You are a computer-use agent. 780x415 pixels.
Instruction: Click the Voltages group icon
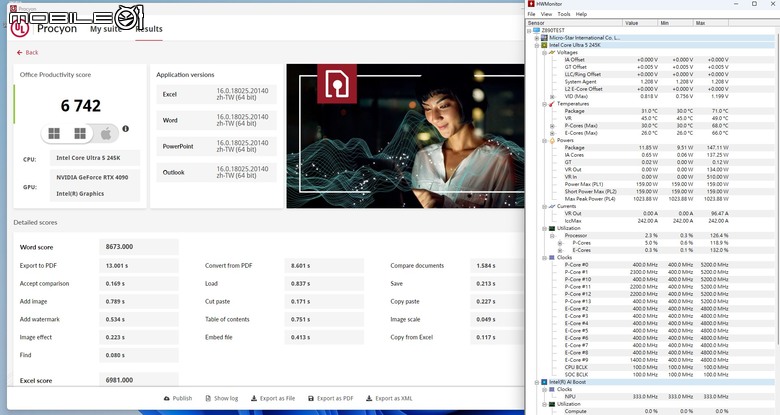click(x=552, y=52)
